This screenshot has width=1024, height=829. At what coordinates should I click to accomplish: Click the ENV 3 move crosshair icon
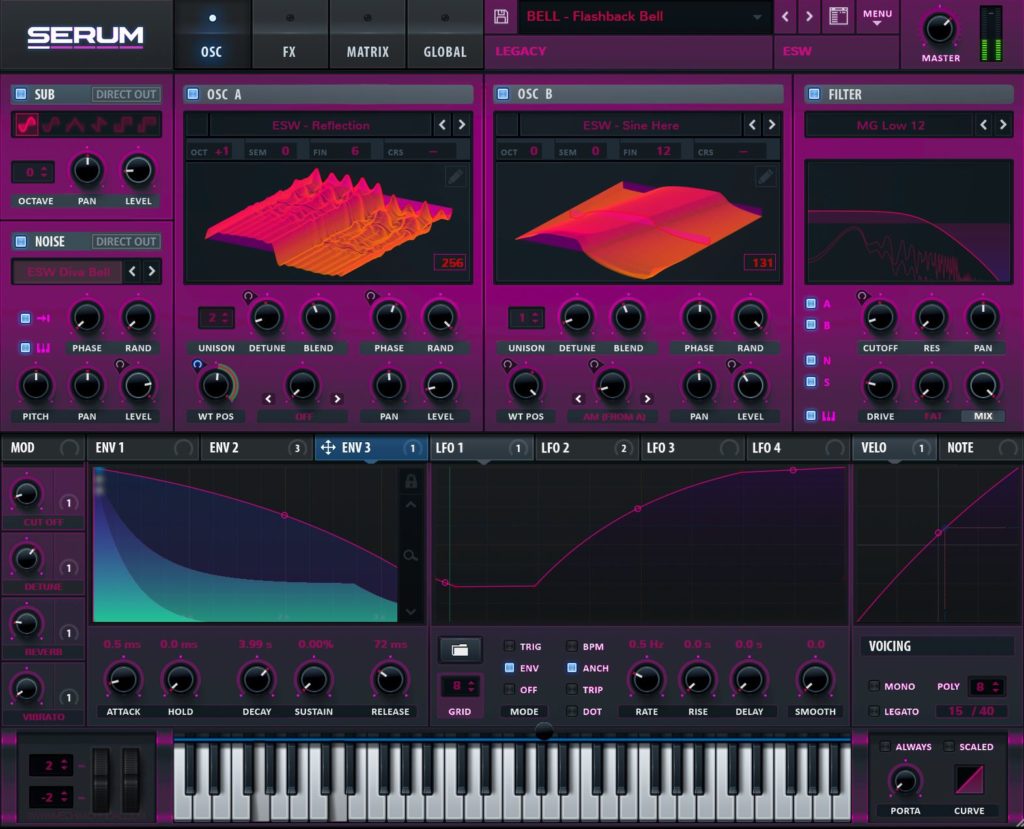click(x=328, y=447)
